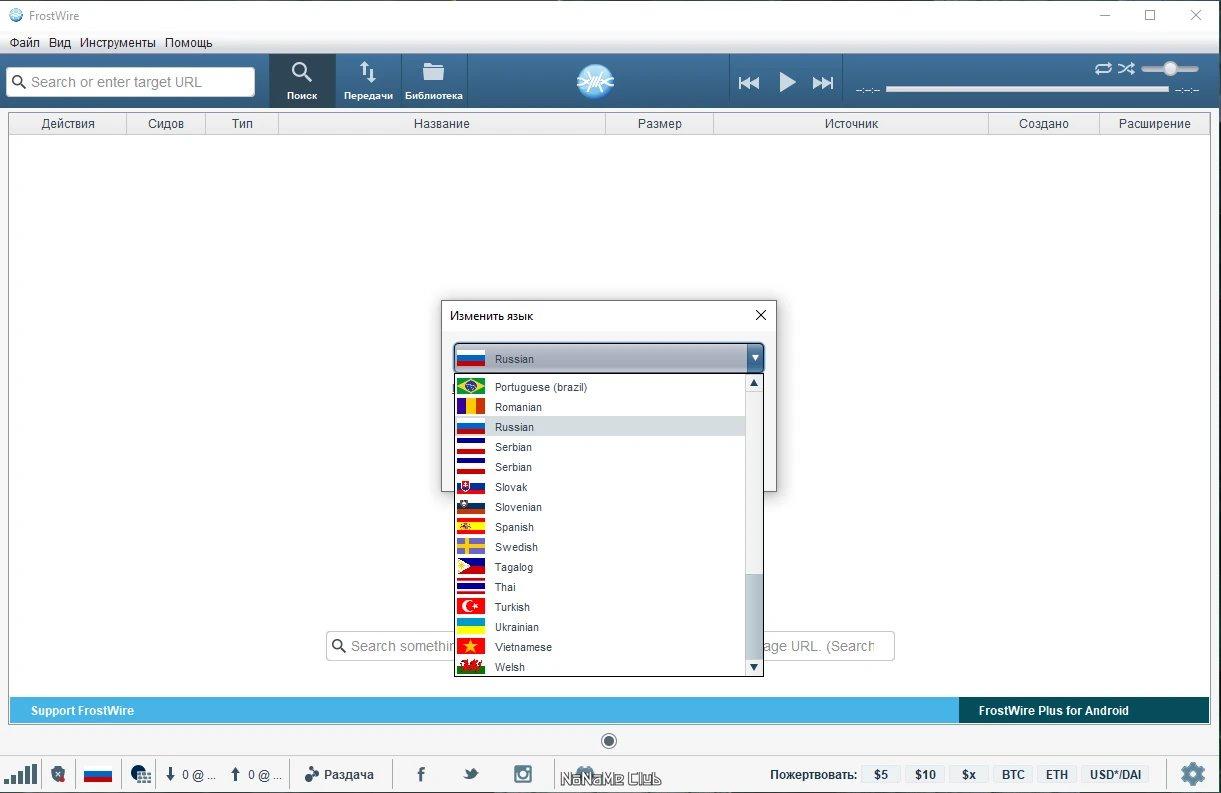Sort results by Название column

pos(442,124)
